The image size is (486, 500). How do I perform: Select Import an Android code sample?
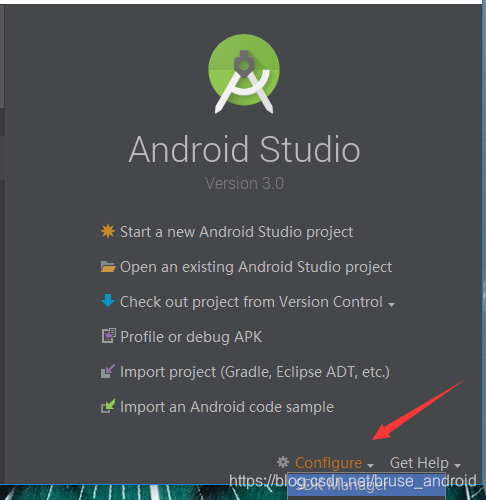click(227, 407)
